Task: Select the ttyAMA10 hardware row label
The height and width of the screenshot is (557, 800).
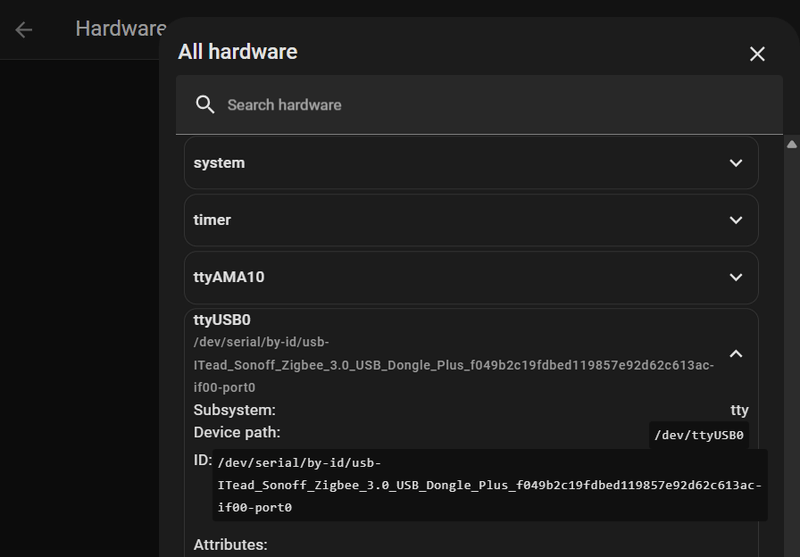Action: (x=229, y=277)
